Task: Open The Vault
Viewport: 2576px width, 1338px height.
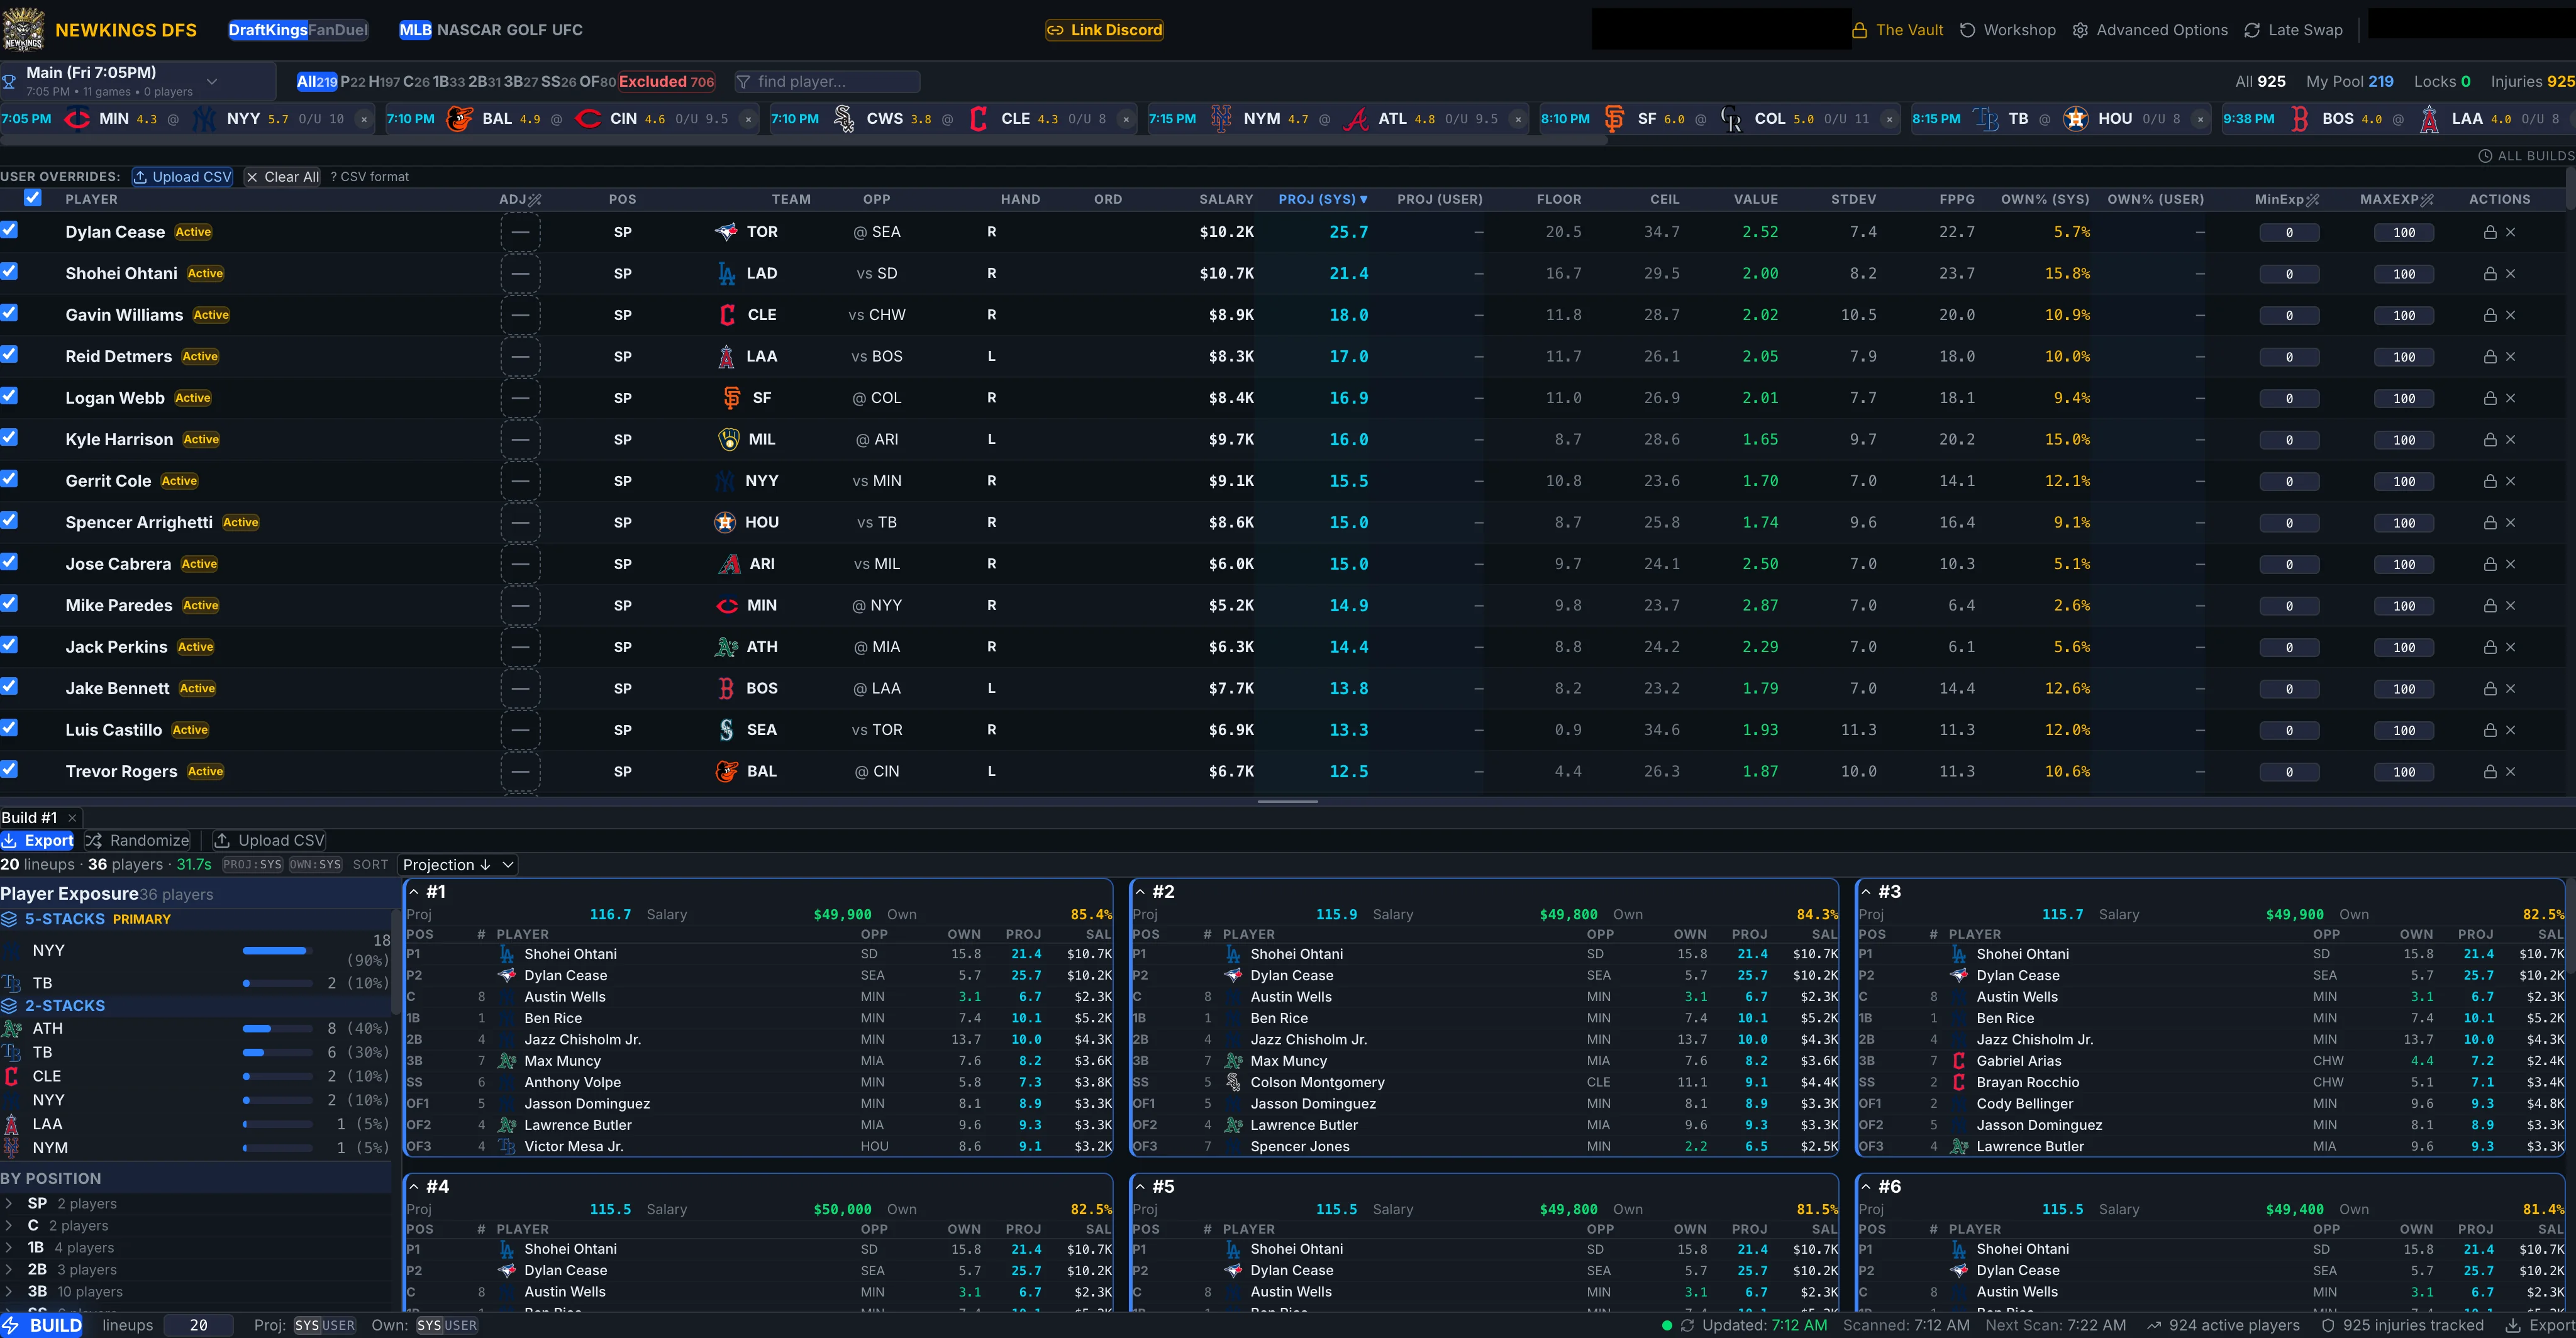Action: click(x=1898, y=30)
